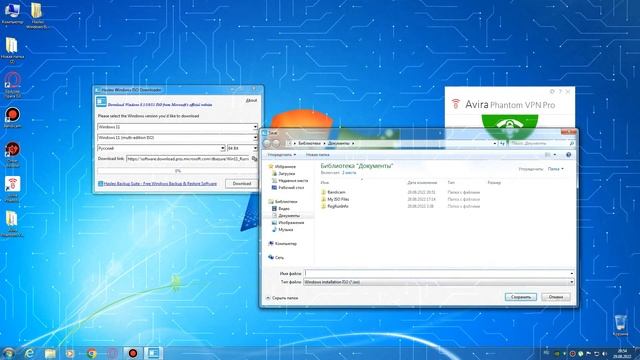Click Новая папка in the Save dialog toolbar

[318, 155]
